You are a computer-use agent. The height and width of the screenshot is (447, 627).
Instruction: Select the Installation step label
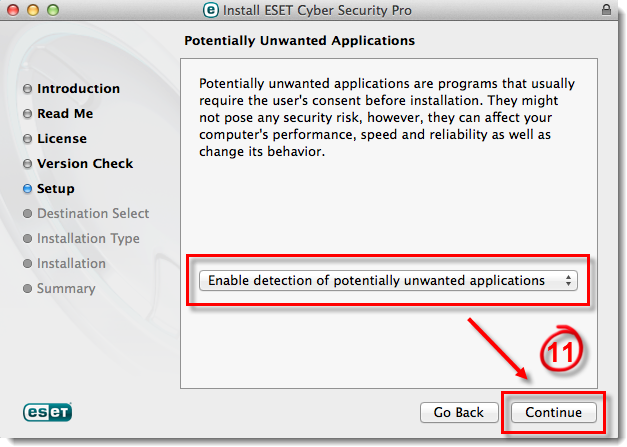(x=71, y=263)
